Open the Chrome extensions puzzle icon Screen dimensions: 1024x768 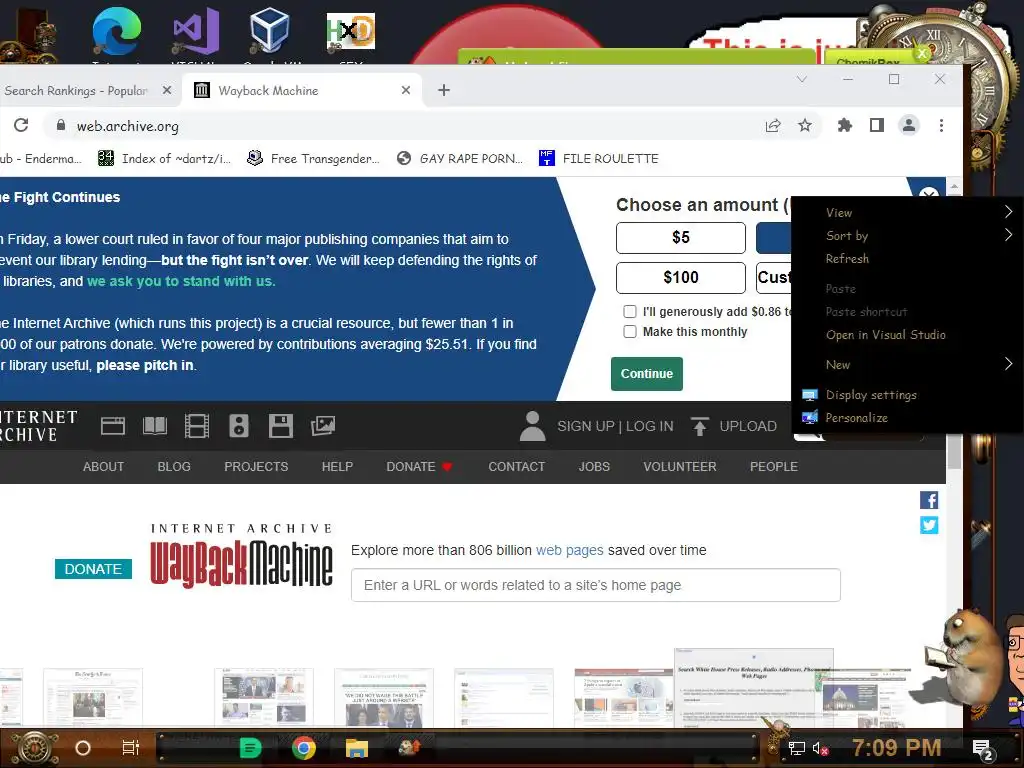(844, 125)
